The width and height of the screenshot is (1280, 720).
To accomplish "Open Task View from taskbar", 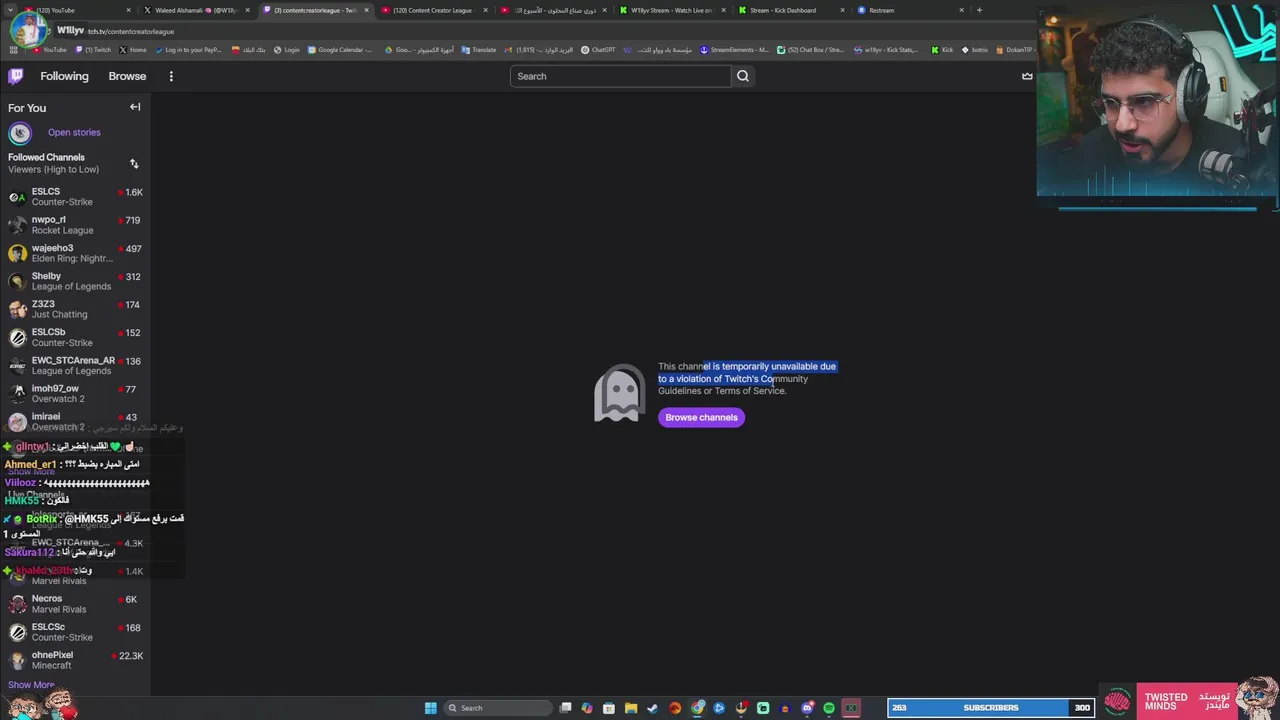I will tap(565, 708).
